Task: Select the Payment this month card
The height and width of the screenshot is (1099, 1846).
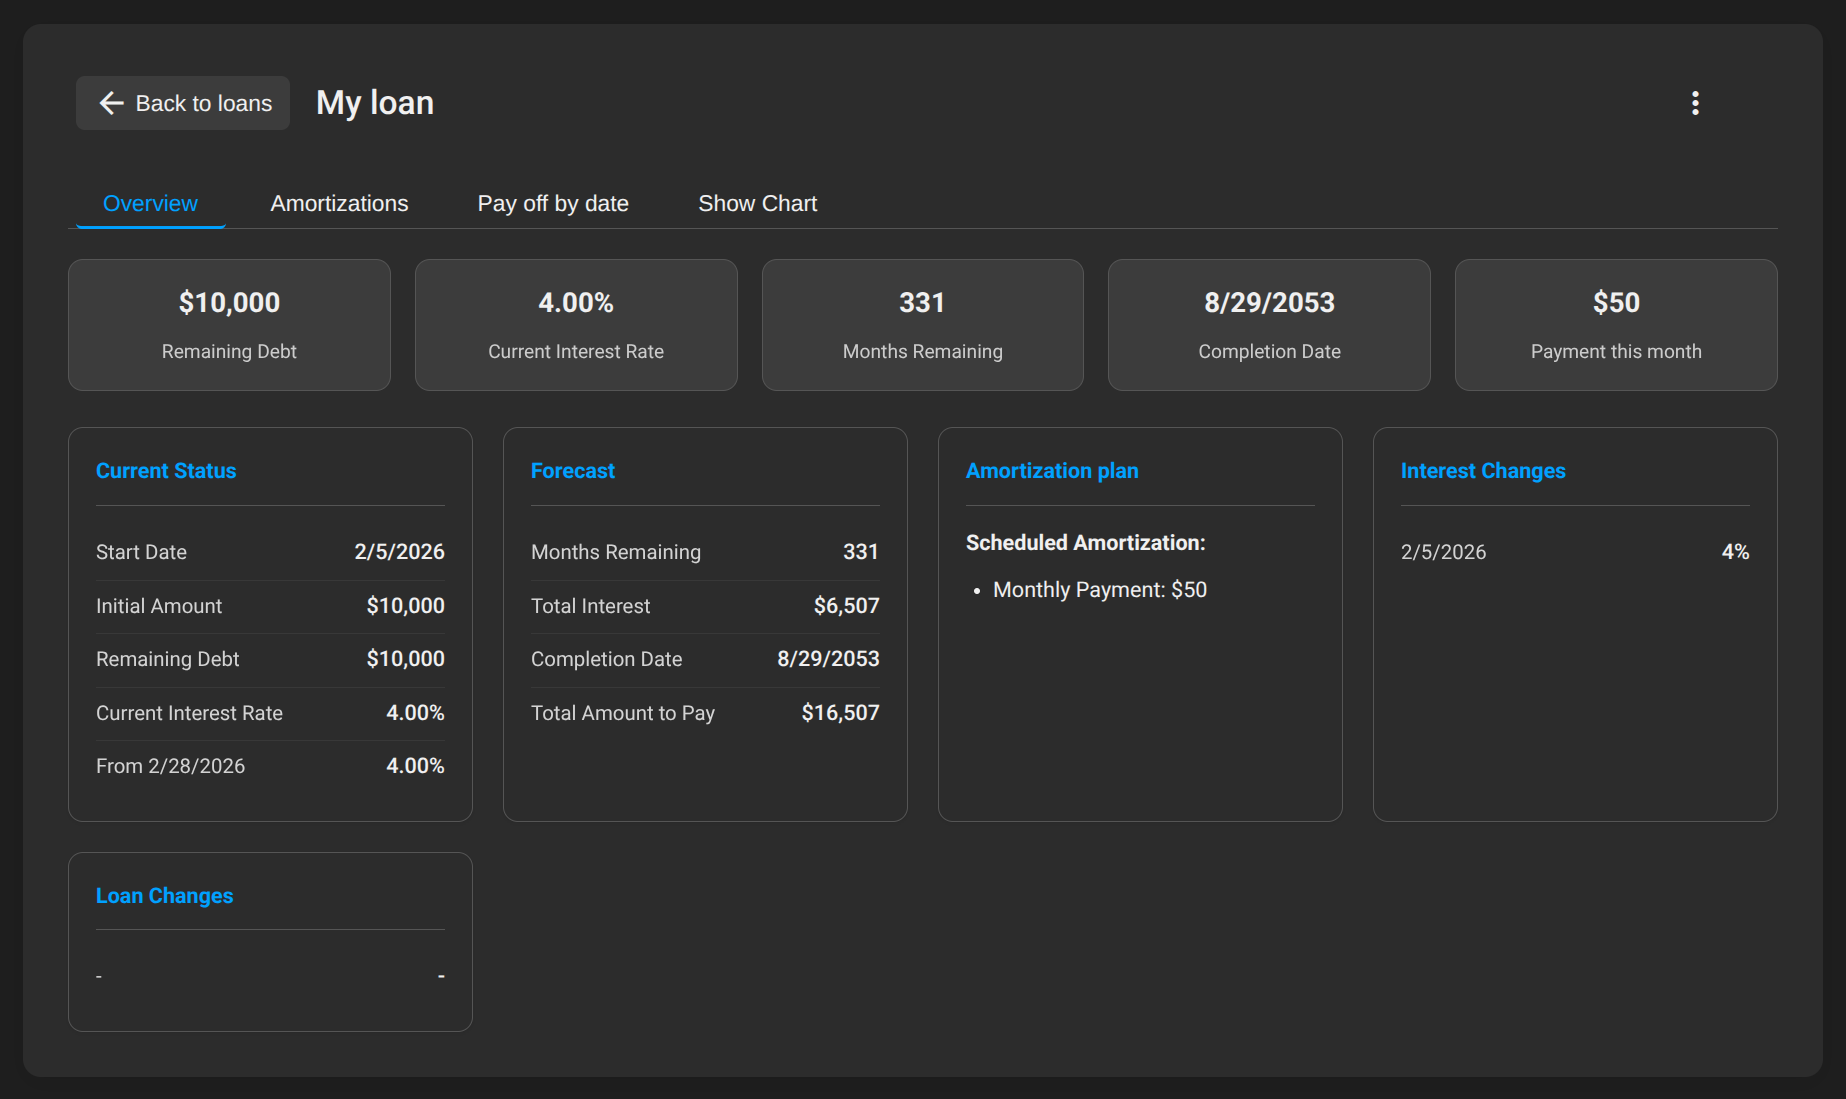Action: [1615, 324]
